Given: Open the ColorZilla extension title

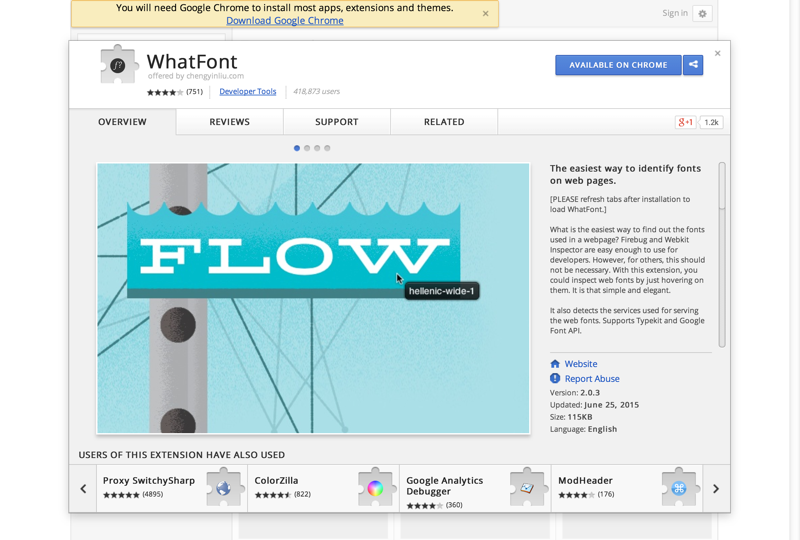Looking at the screenshot, I should (x=276, y=480).
